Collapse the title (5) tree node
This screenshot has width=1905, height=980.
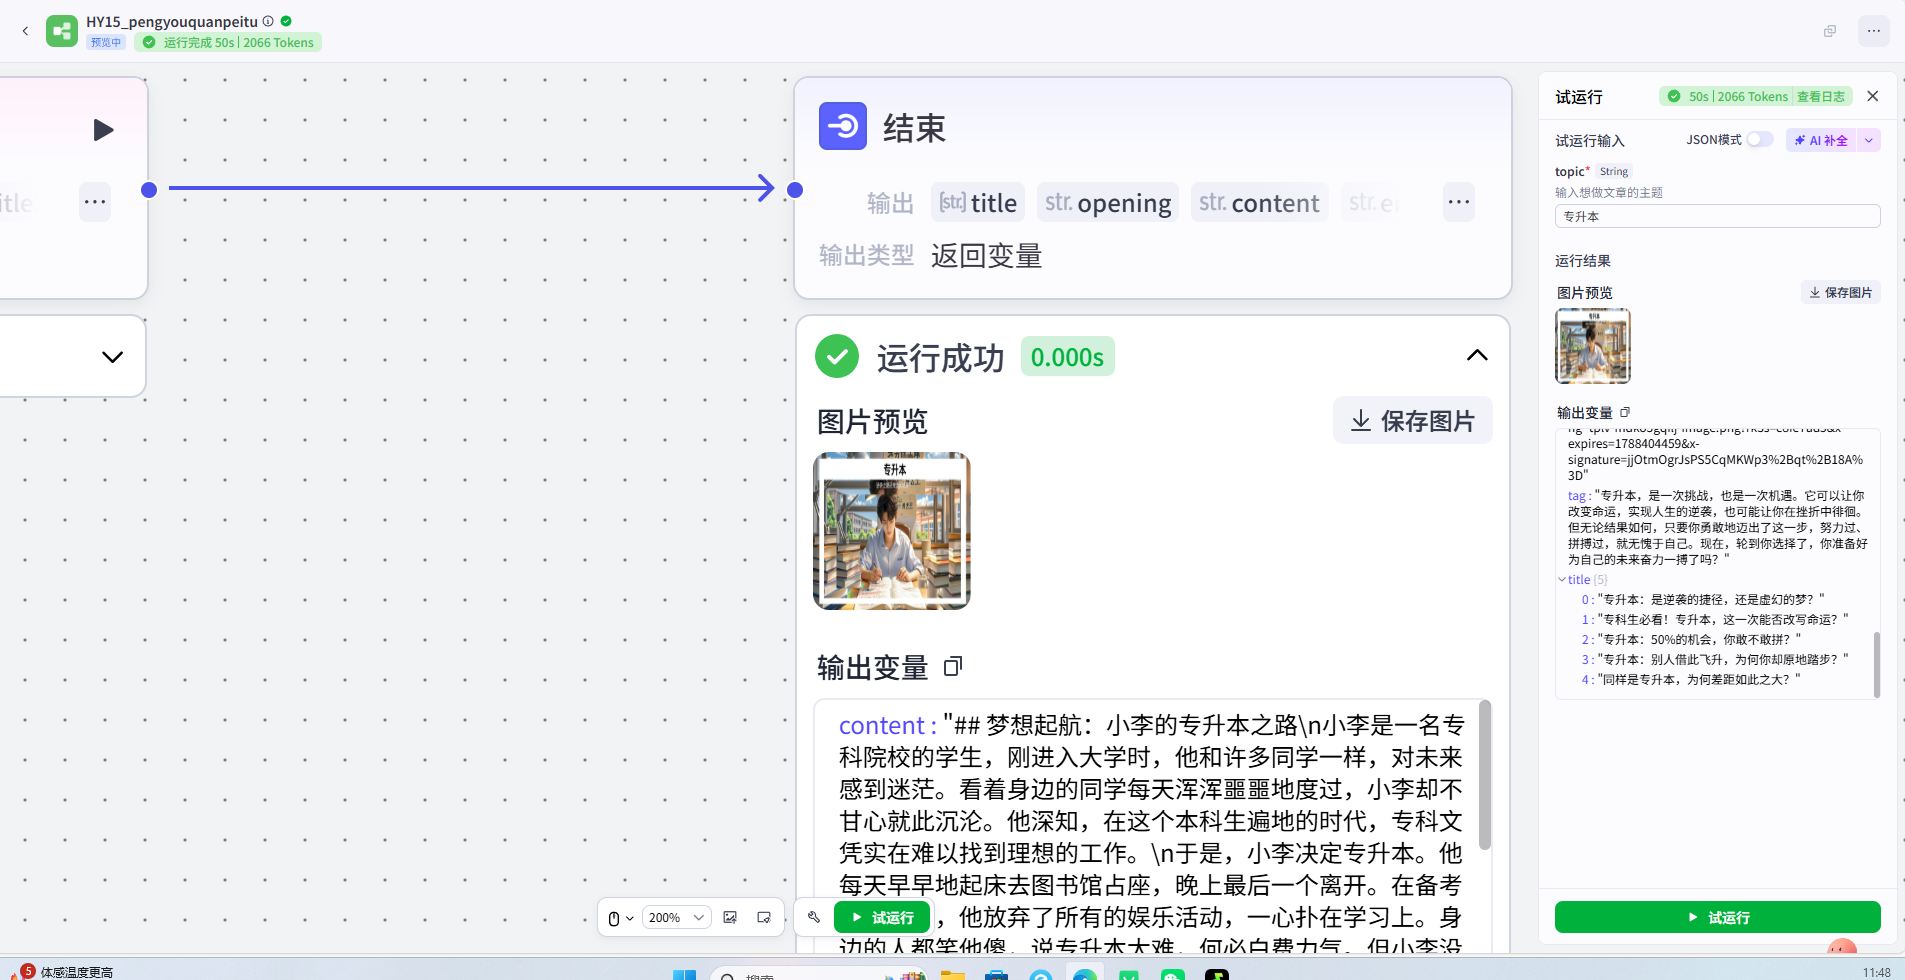[x=1562, y=580]
